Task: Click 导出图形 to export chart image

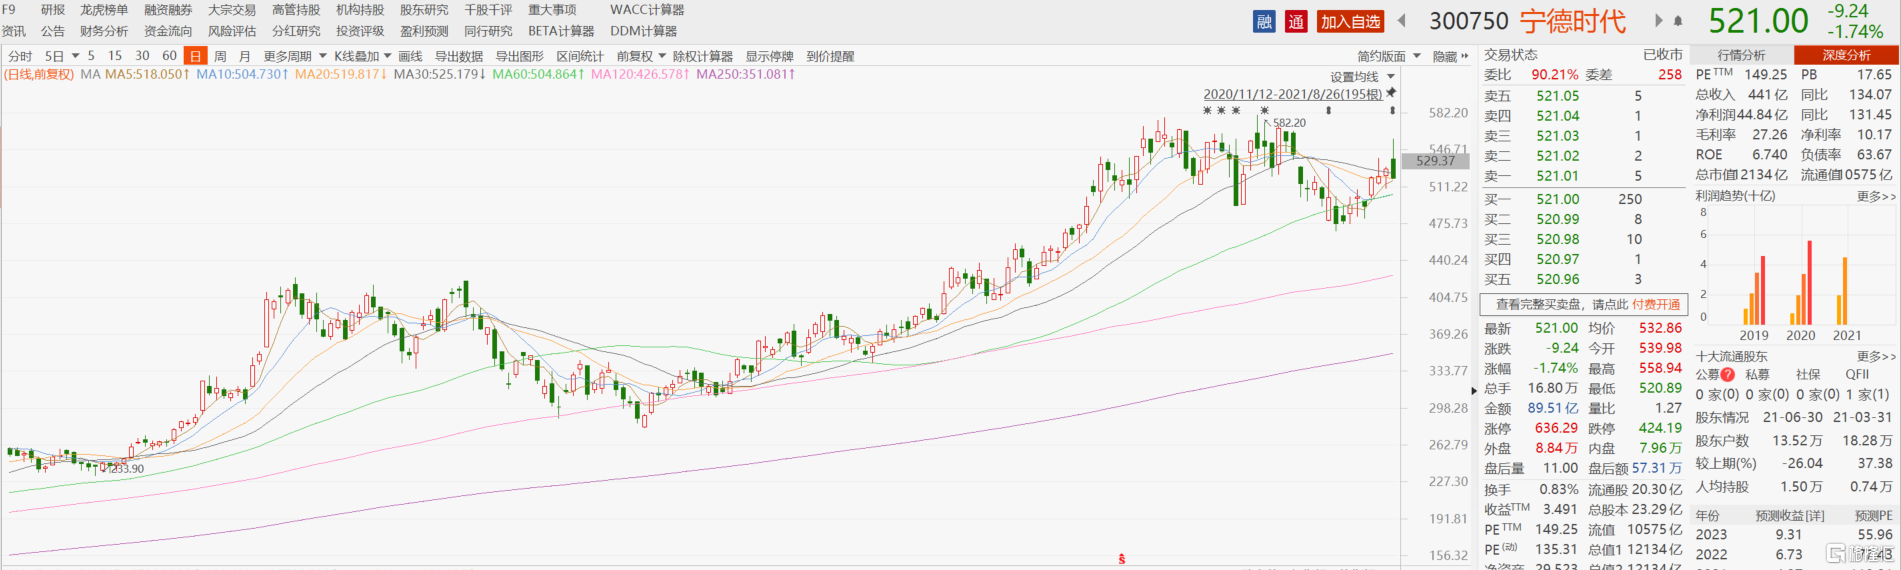Action: point(520,57)
